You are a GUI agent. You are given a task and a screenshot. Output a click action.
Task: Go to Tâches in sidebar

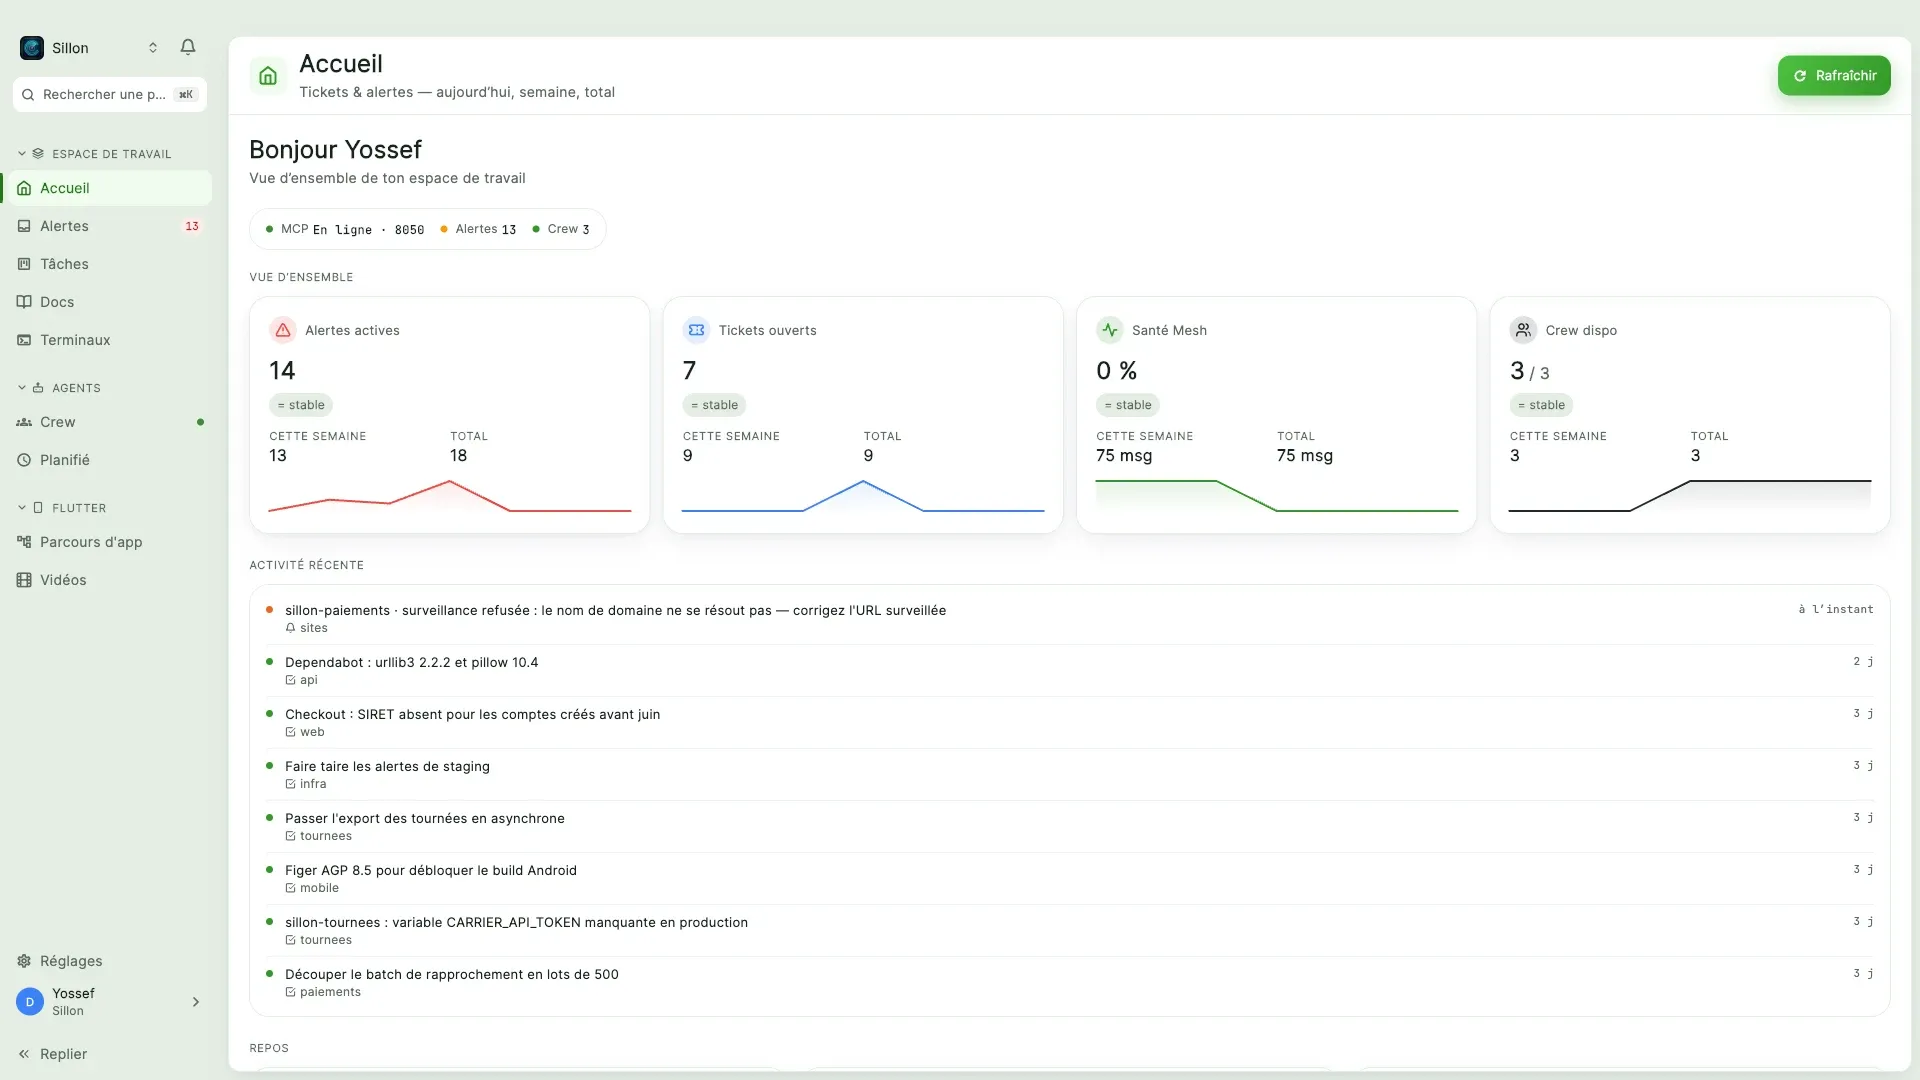(x=108, y=264)
